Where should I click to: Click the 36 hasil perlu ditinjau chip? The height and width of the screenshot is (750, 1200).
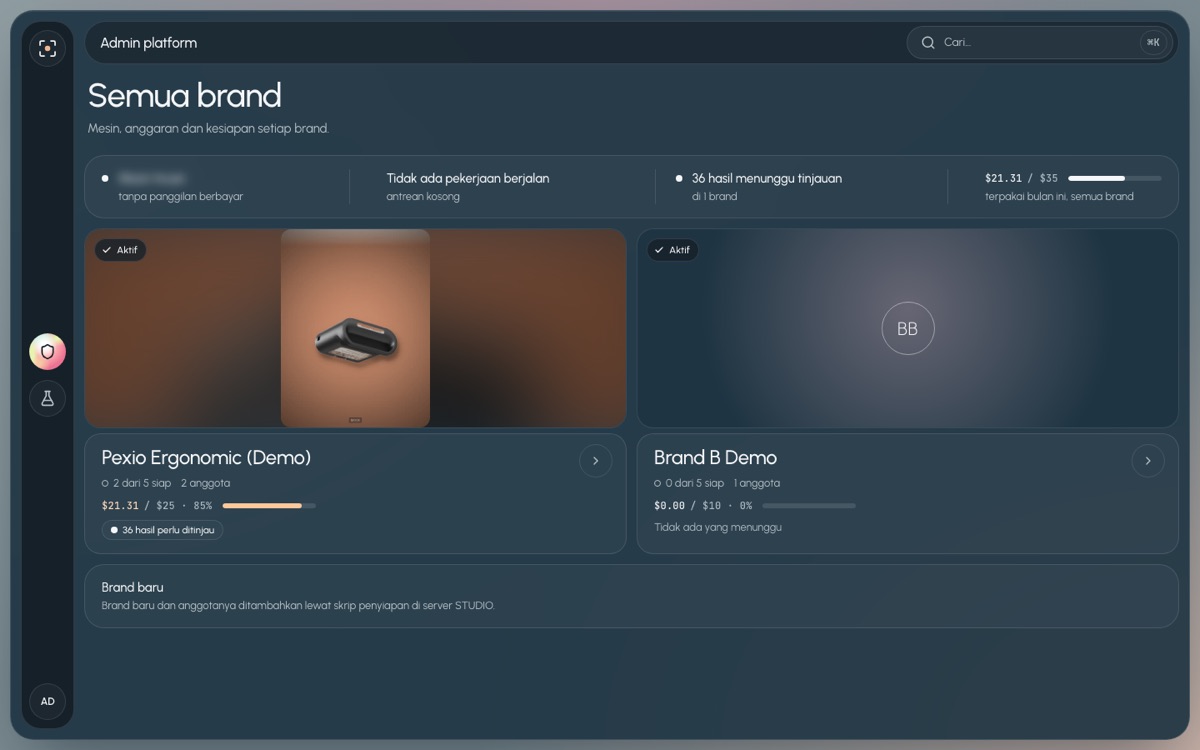162,530
